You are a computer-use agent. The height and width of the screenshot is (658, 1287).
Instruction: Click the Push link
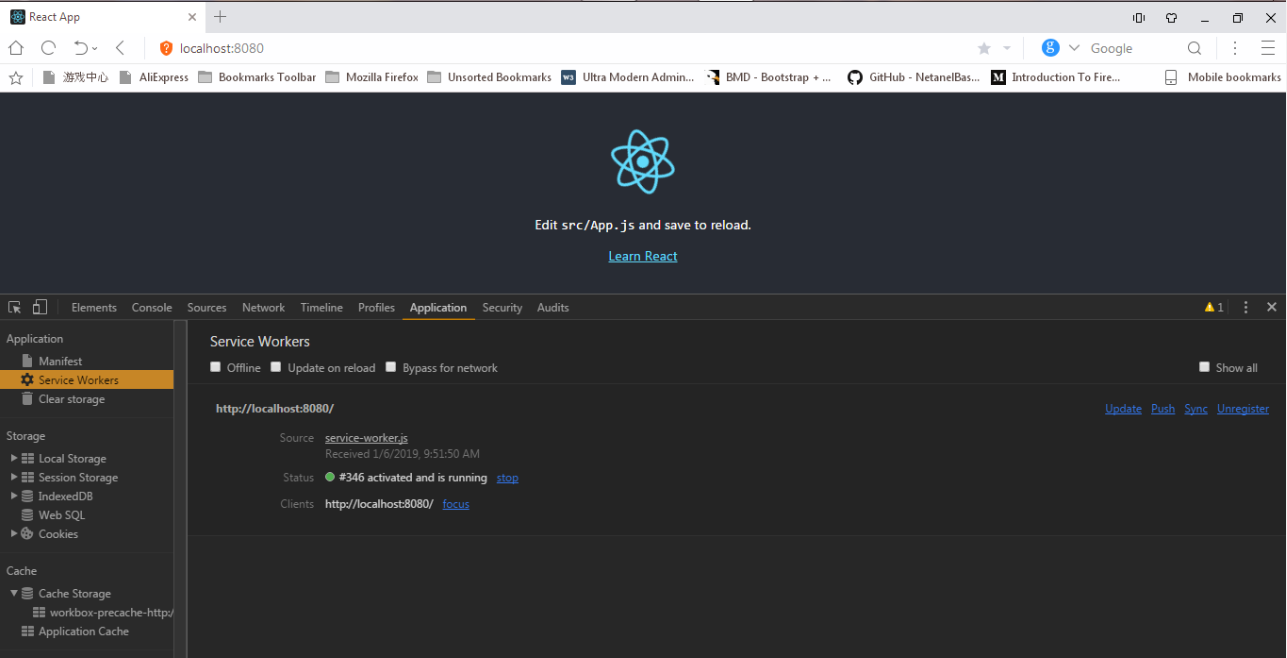coord(1163,409)
